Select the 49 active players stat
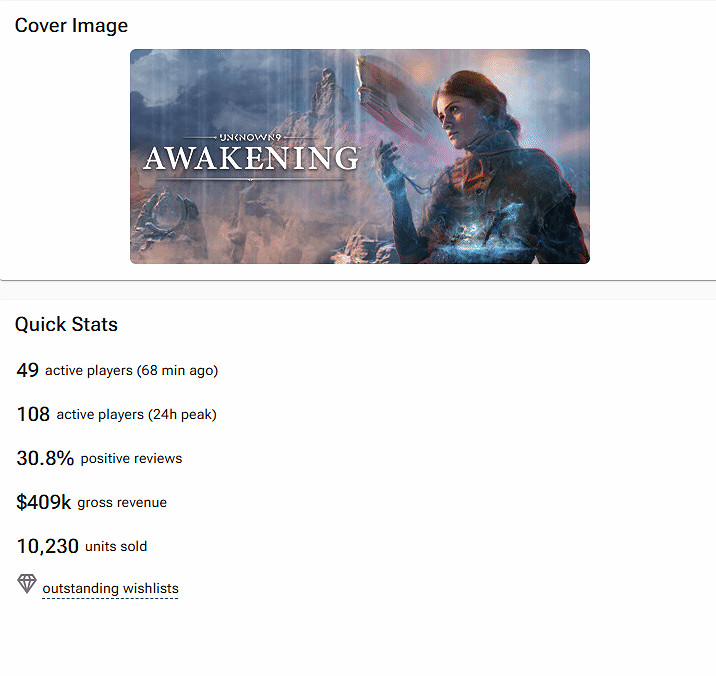Screen dimensions: 716x676 [x=117, y=370]
